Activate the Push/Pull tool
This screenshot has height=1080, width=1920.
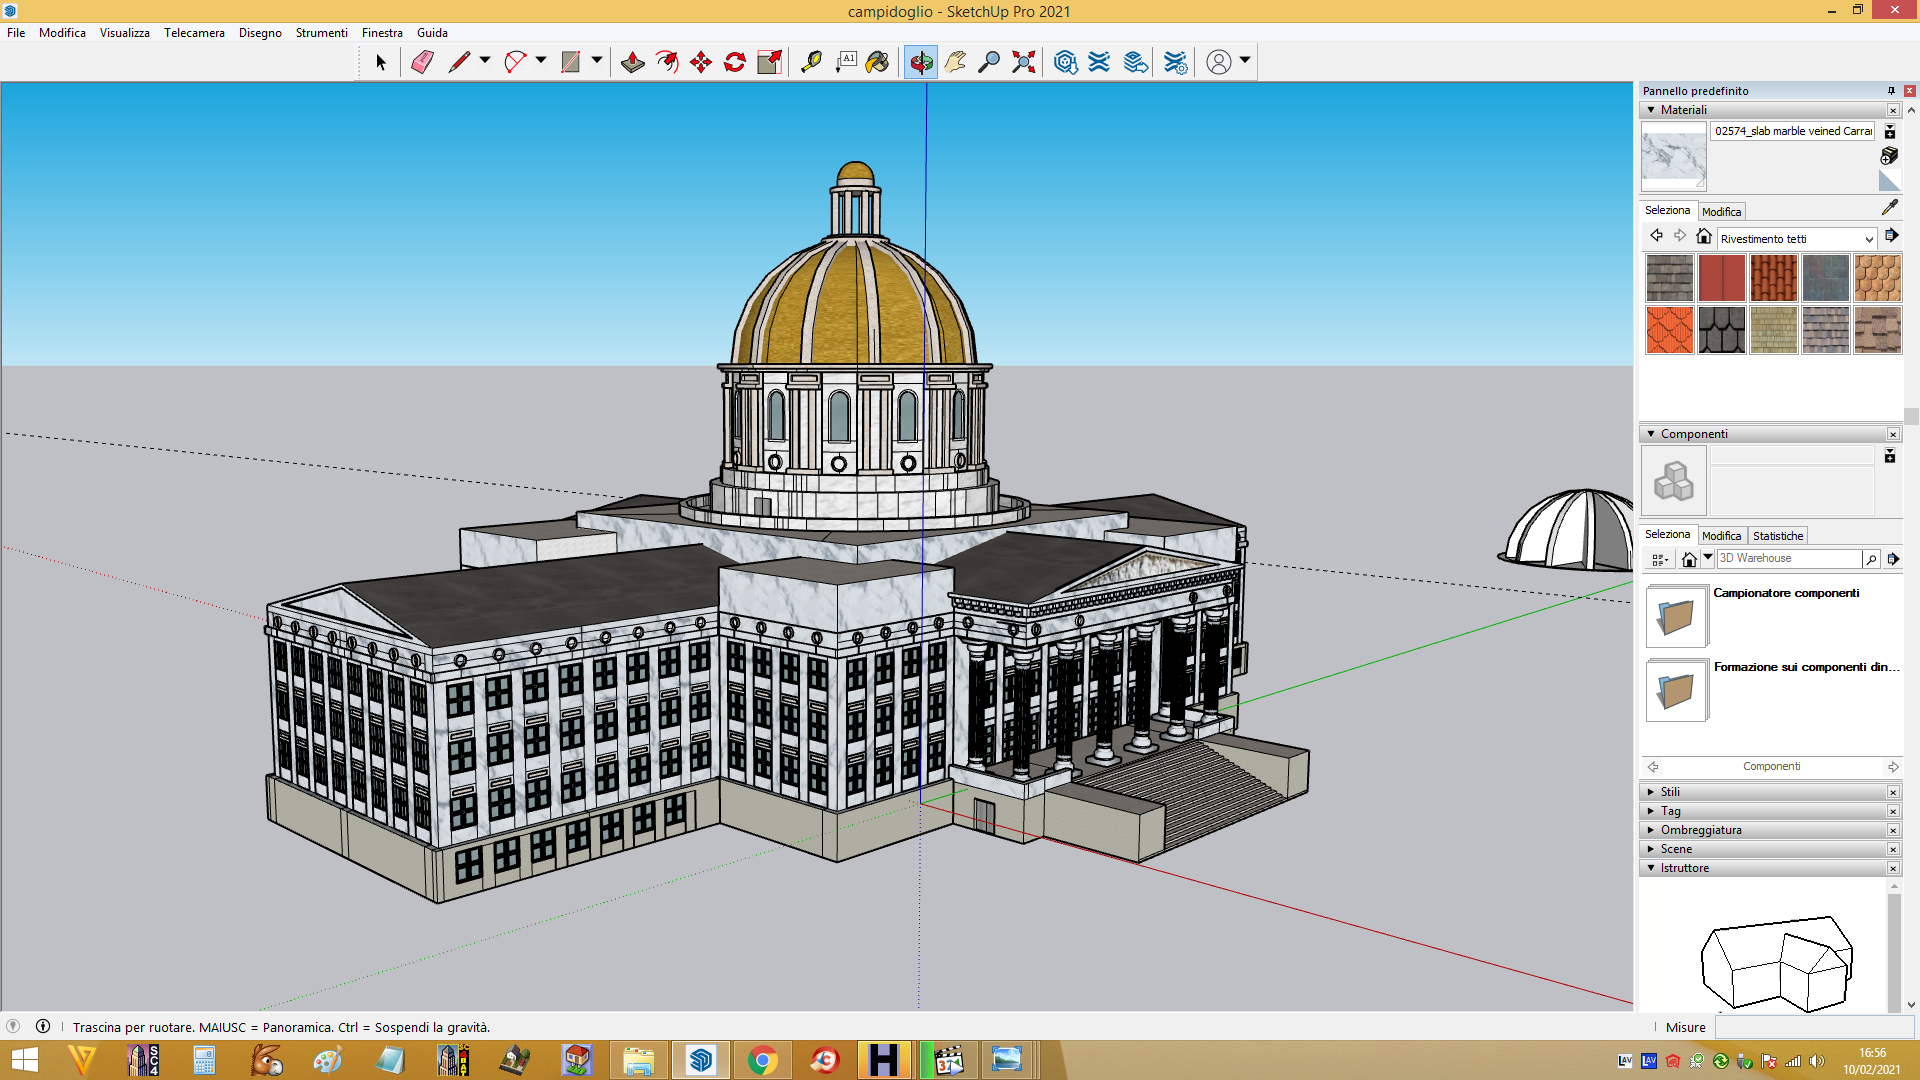632,62
